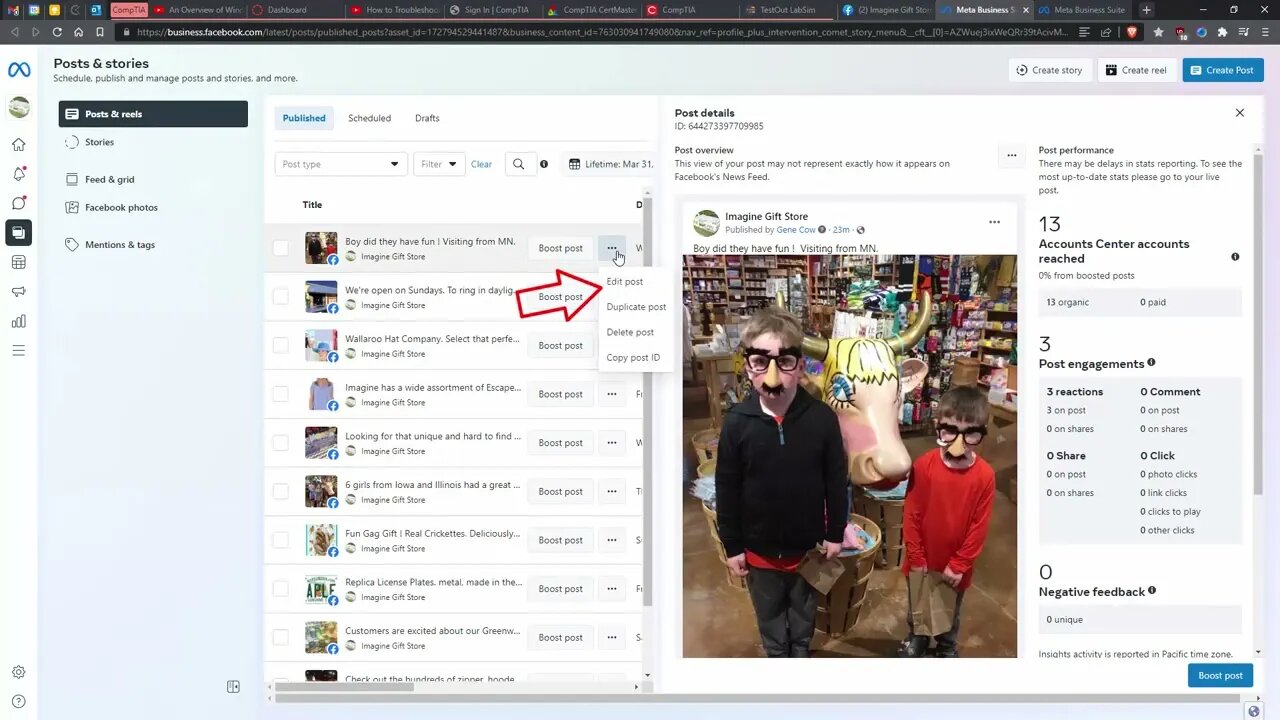The width and height of the screenshot is (1280, 720).
Task: Switch to the Scheduled tab
Action: (369, 118)
